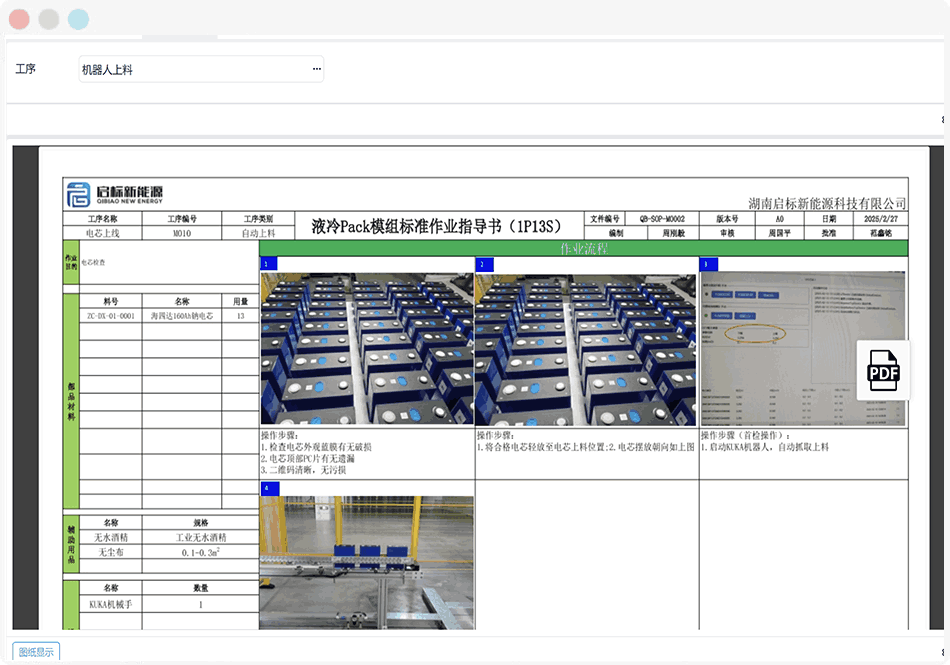The height and width of the screenshot is (665, 950).
Task: Click the green 作业流程 header bar
Action: click(583, 248)
